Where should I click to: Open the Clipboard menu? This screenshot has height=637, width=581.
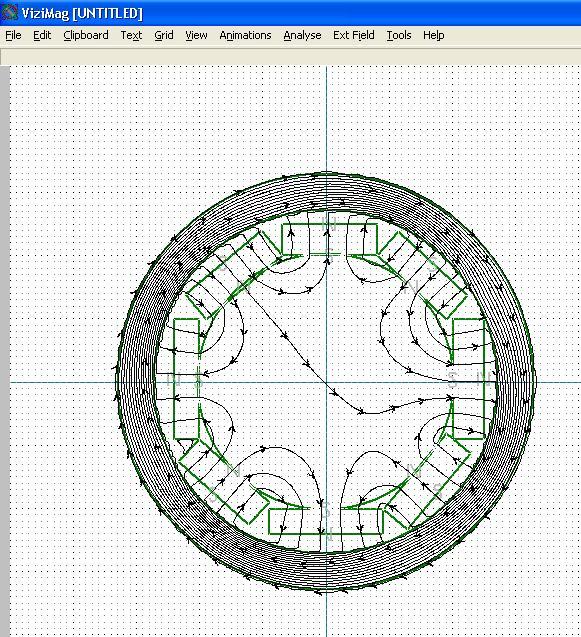click(86, 35)
